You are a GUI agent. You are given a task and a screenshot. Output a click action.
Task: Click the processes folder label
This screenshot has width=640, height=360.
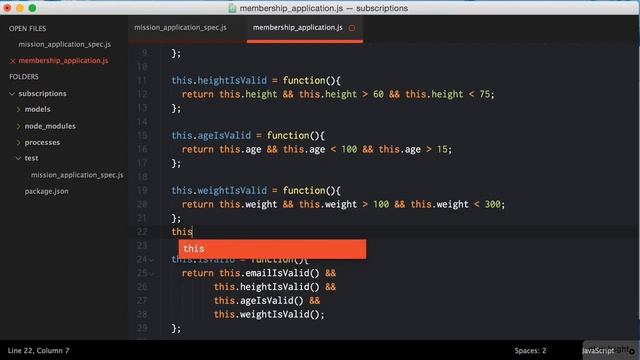click(x=42, y=142)
